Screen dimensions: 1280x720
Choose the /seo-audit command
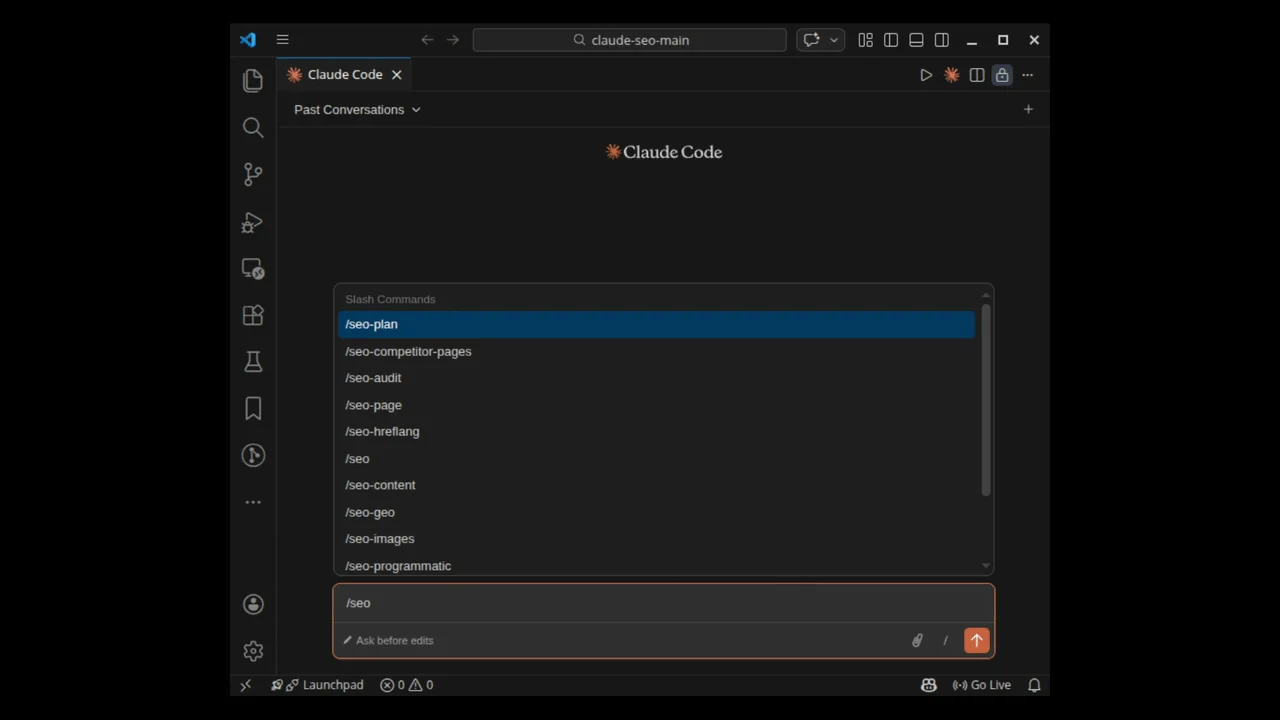[x=656, y=378]
